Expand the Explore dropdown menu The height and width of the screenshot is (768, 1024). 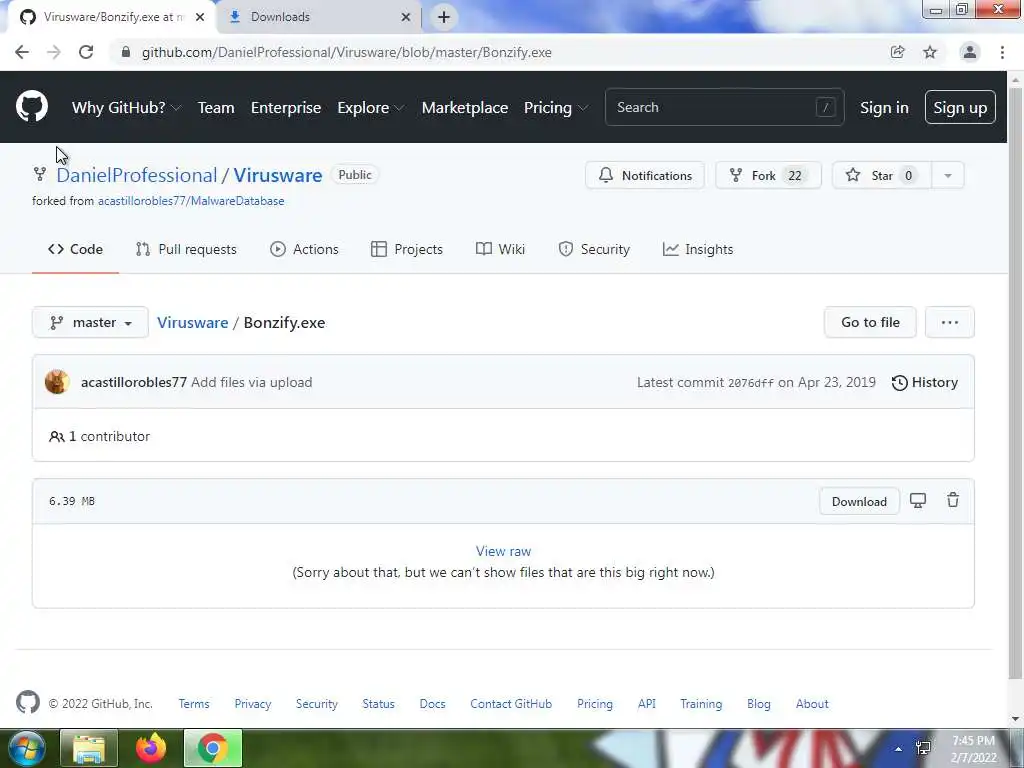370,107
